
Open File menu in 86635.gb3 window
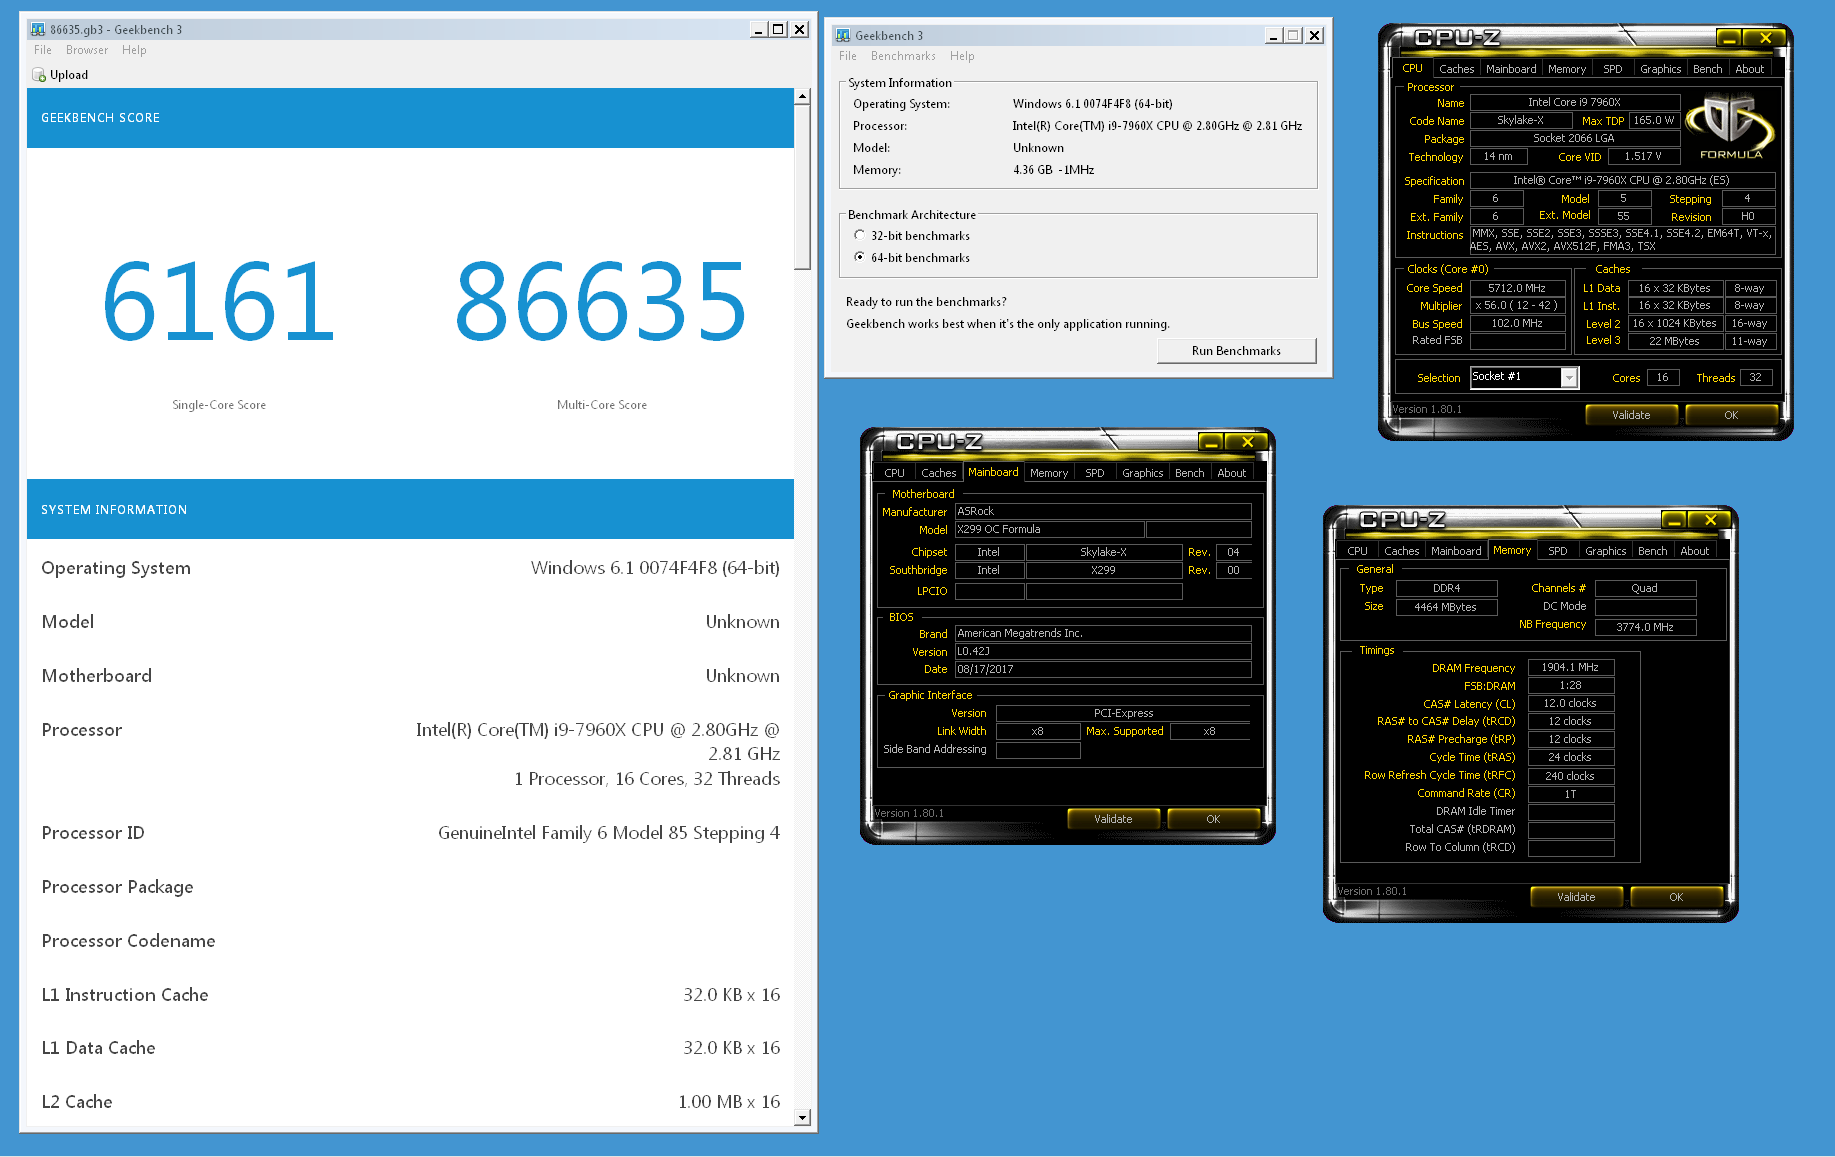(x=43, y=50)
